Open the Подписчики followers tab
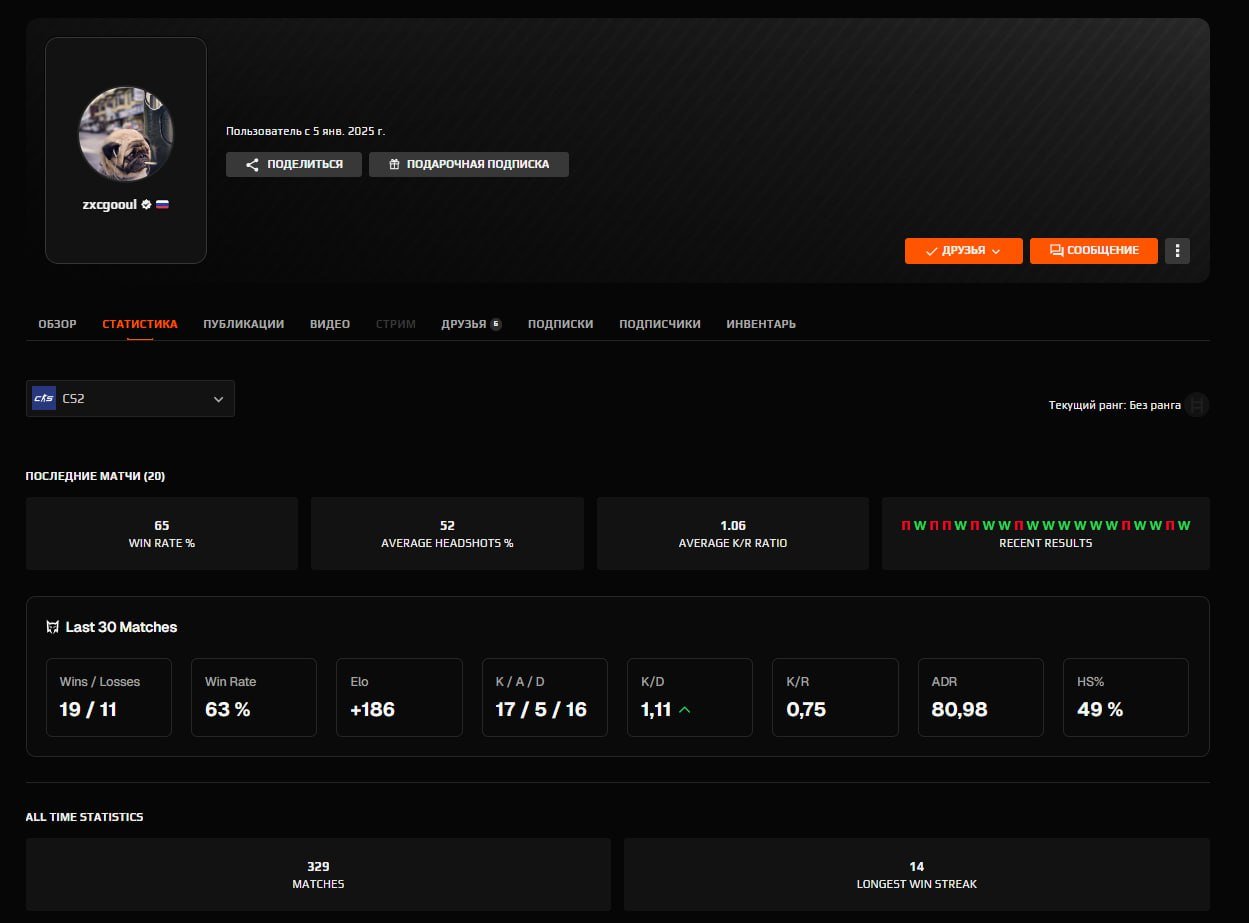The image size is (1249, 923). tap(659, 324)
